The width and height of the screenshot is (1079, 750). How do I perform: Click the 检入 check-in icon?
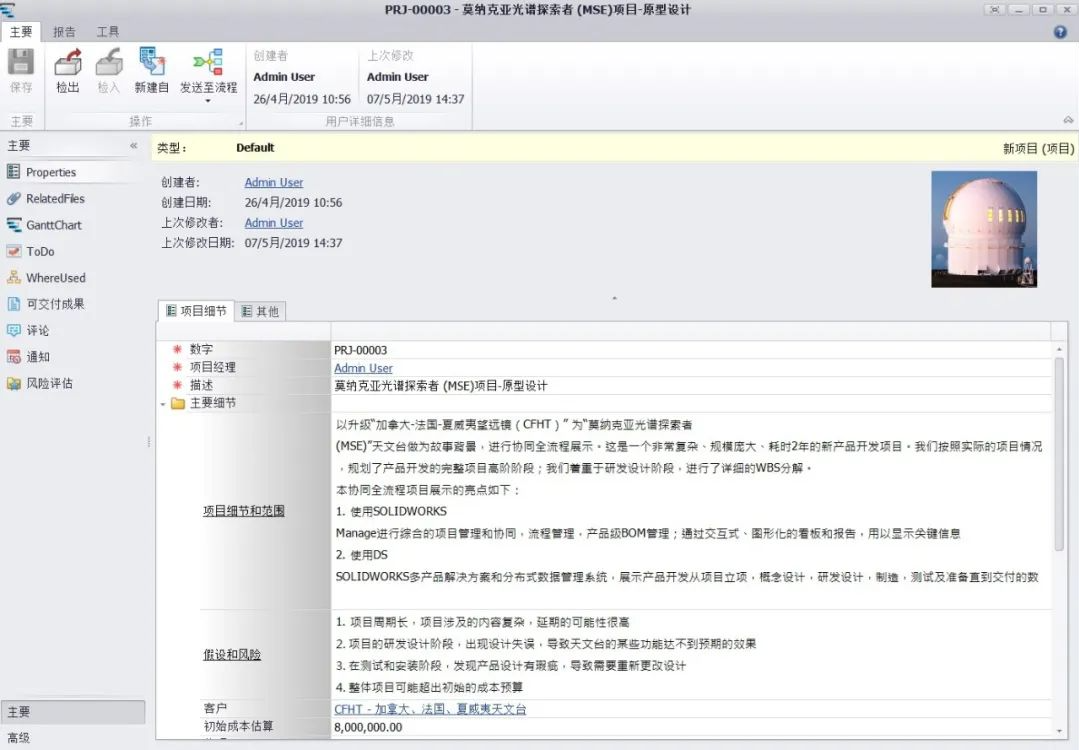coord(109,63)
